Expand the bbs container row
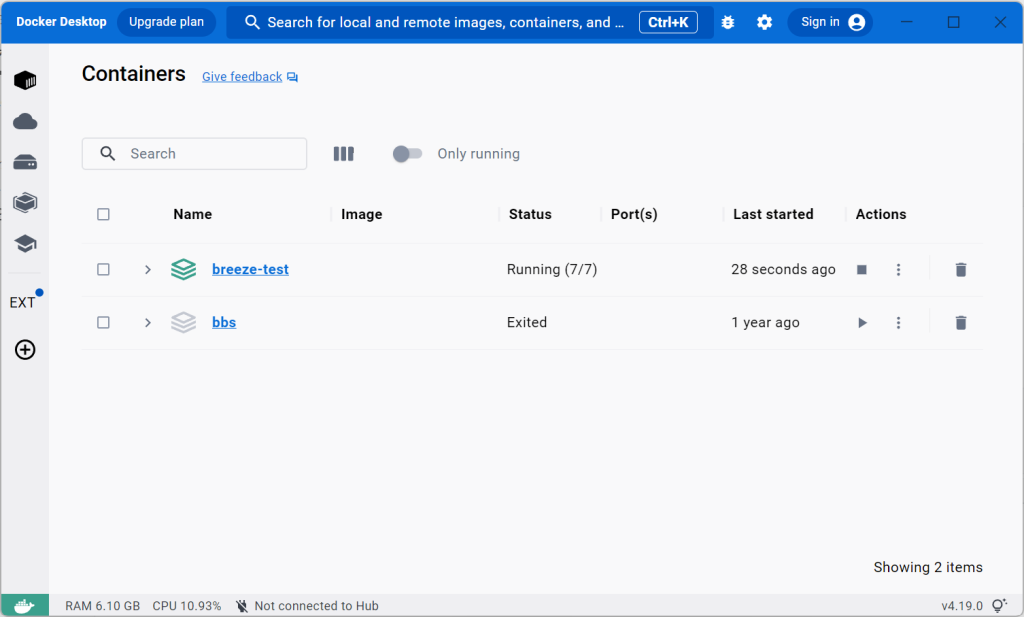Screen dimensions: 1024x617 pos(147,322)
